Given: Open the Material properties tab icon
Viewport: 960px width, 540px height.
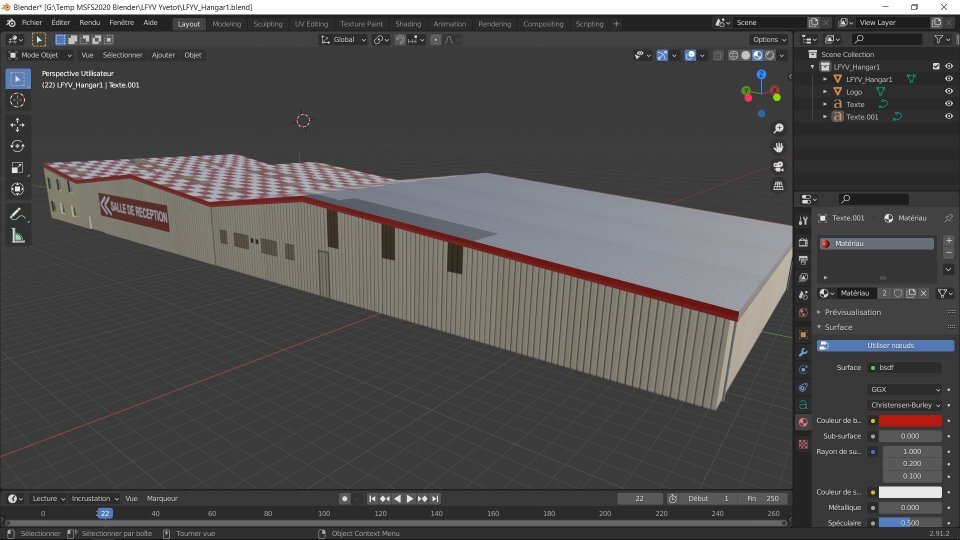Looking at the screenshot, I should (802, 423).
